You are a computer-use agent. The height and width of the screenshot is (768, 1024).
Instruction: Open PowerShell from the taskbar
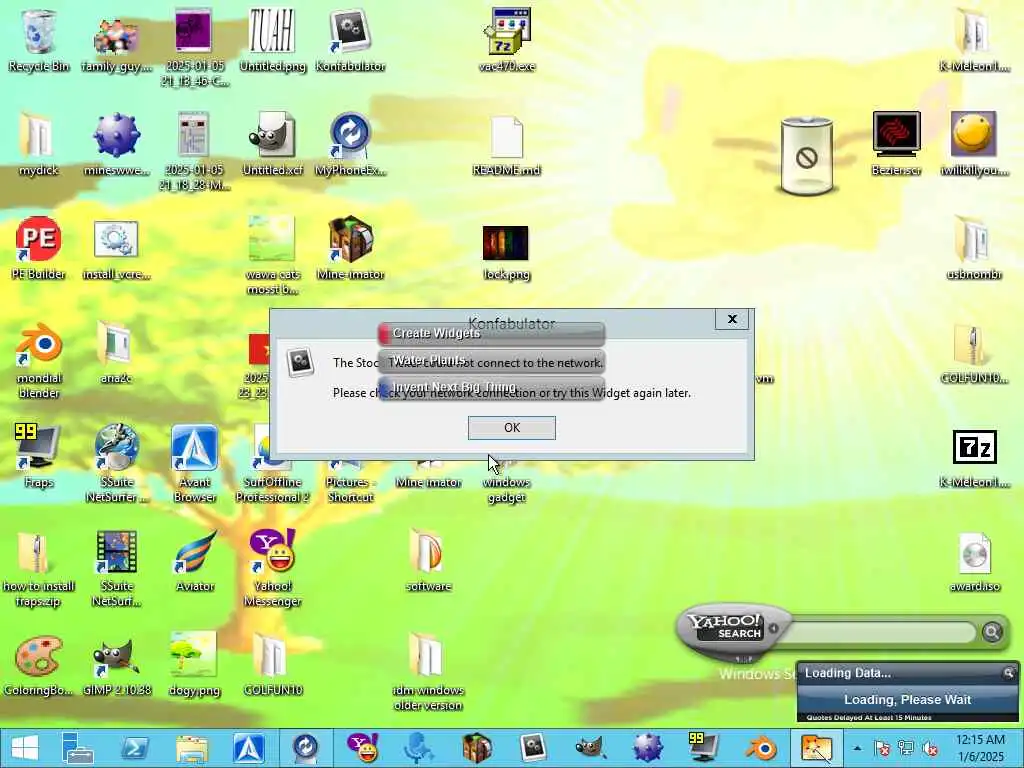[135, 748]
